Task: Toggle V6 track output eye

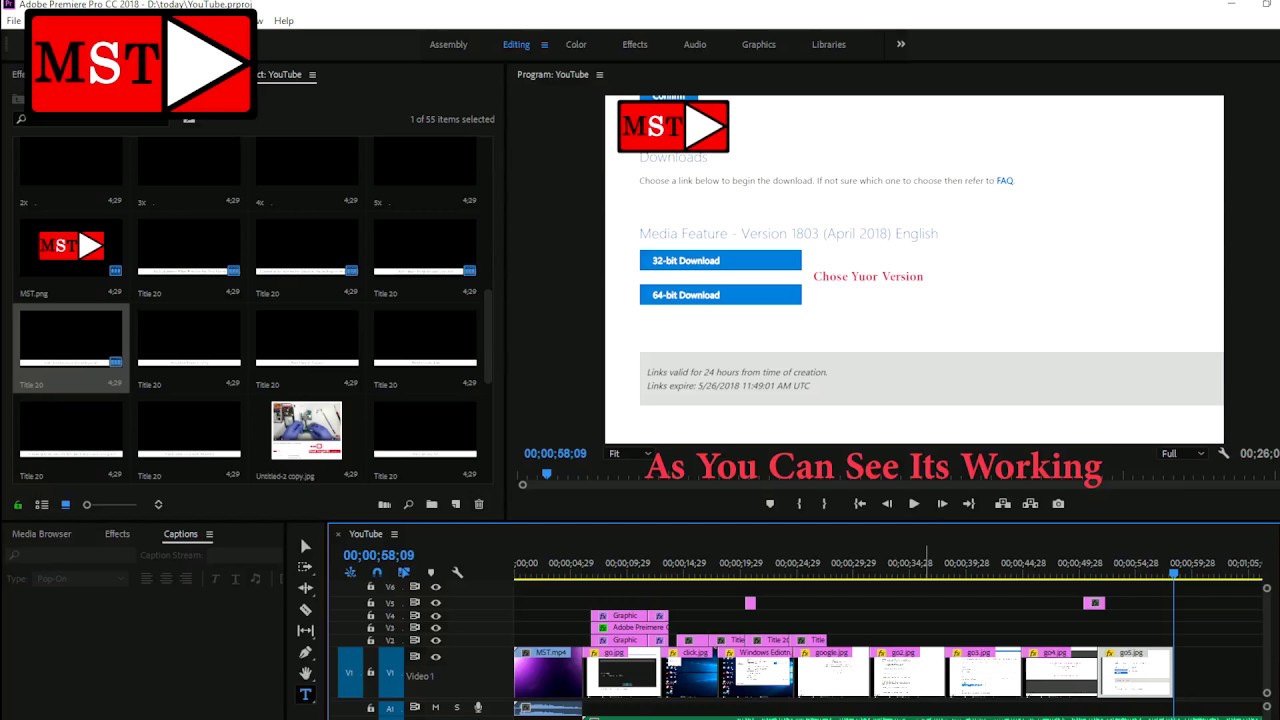Action: [435, 587]
